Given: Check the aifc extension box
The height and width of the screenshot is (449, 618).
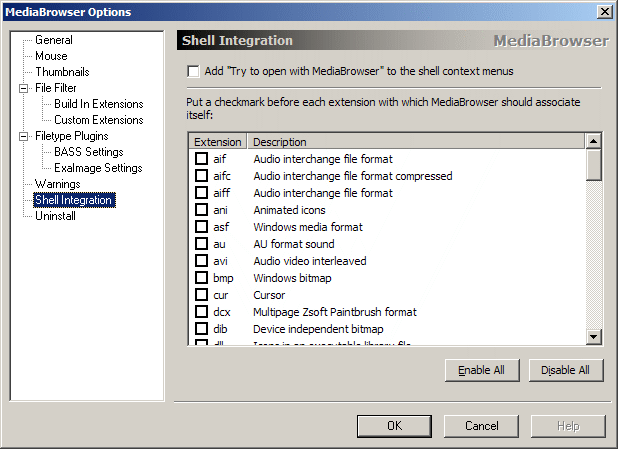Looking at the screenshot, I should 201,175.
